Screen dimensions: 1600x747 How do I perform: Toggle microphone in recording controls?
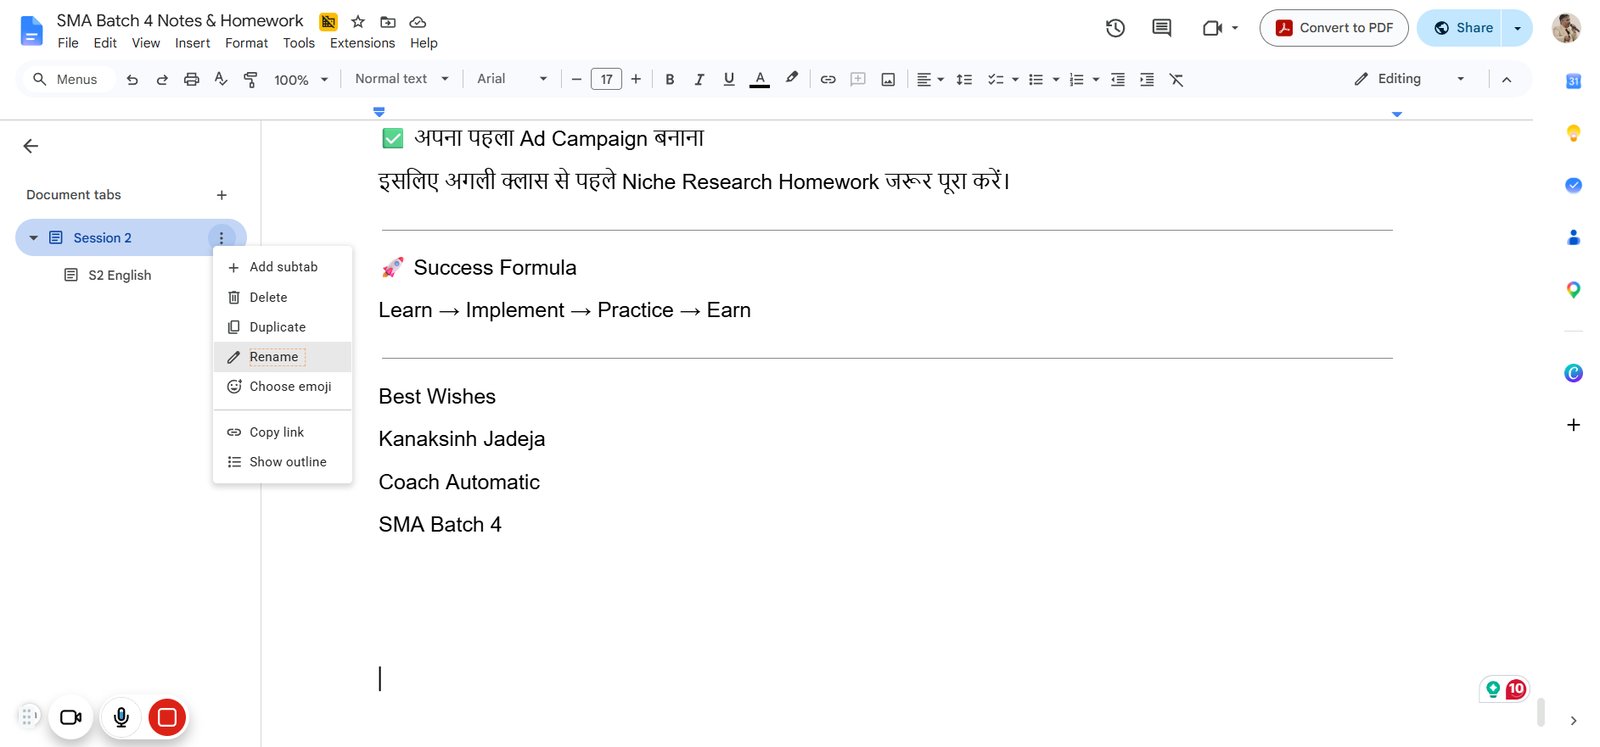click(x=121, y=717)
